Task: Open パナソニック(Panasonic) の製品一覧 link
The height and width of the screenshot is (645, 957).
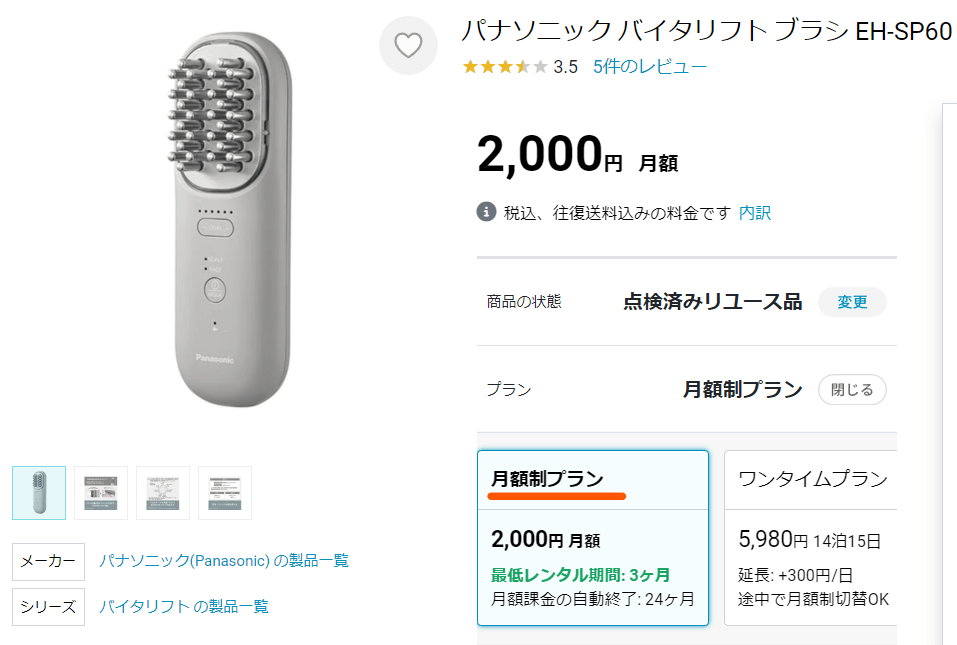Action: coord(224,561)
